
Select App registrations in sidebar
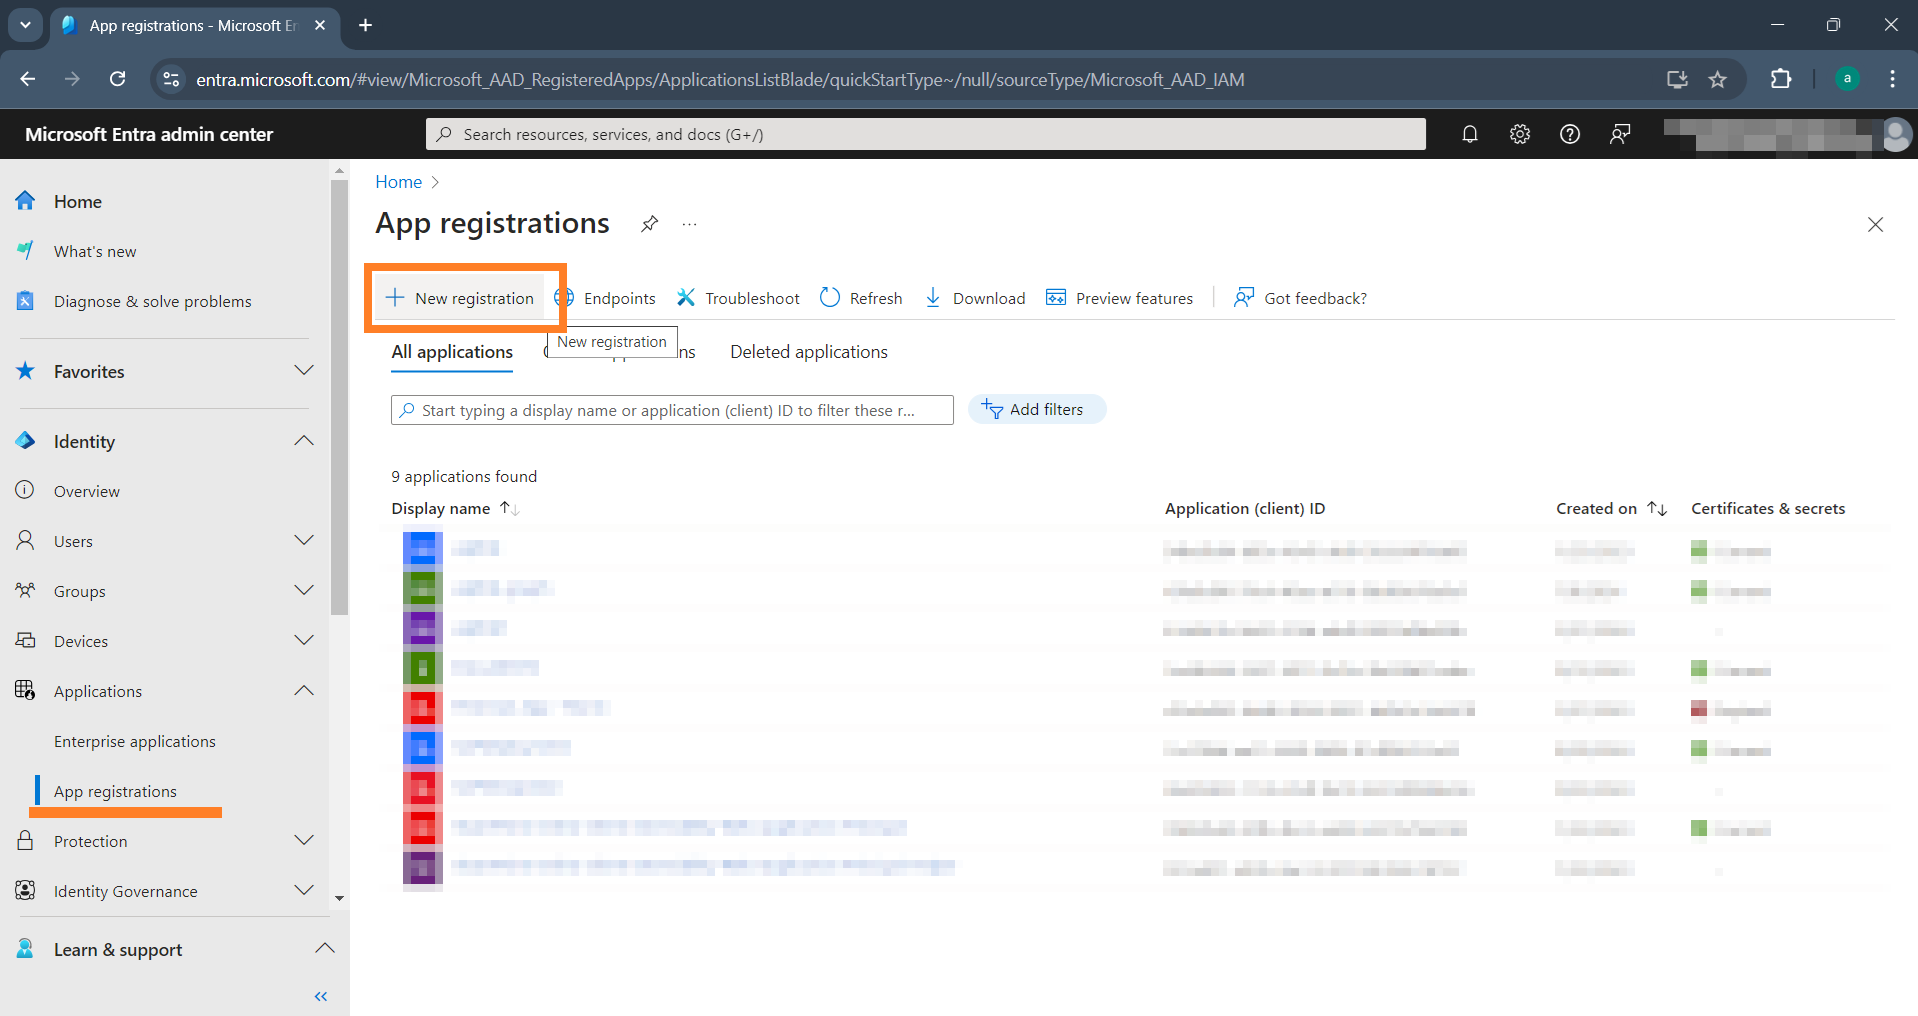(x=115, y=791)
